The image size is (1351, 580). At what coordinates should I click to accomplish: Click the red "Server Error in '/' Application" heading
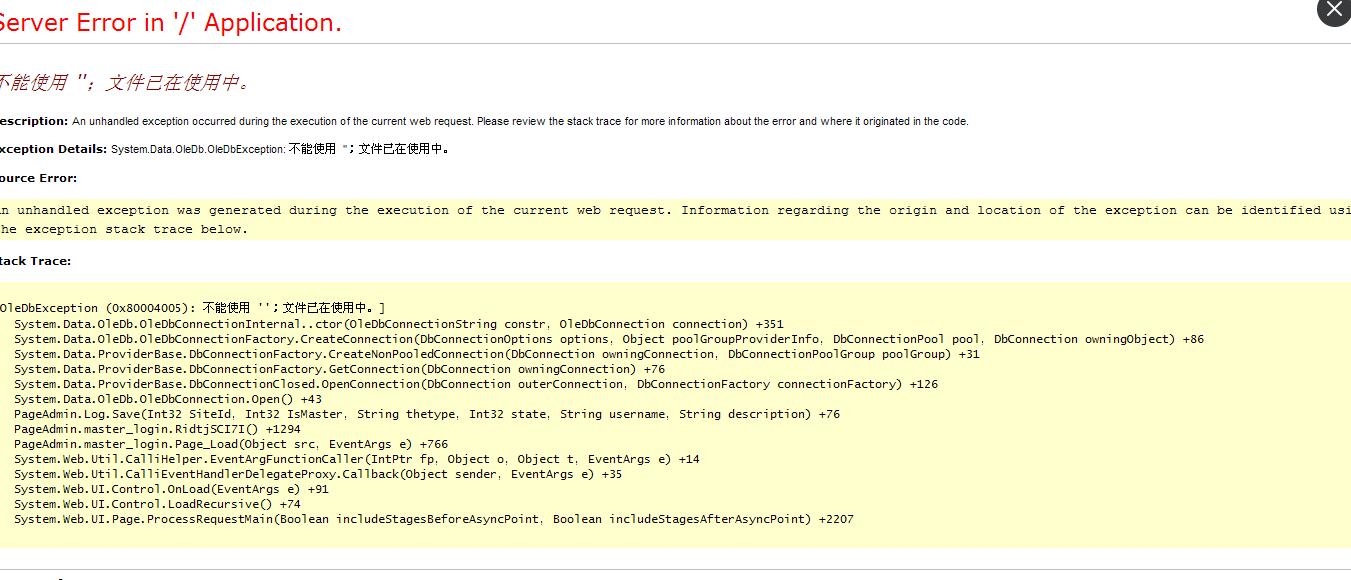pos(170,23)
